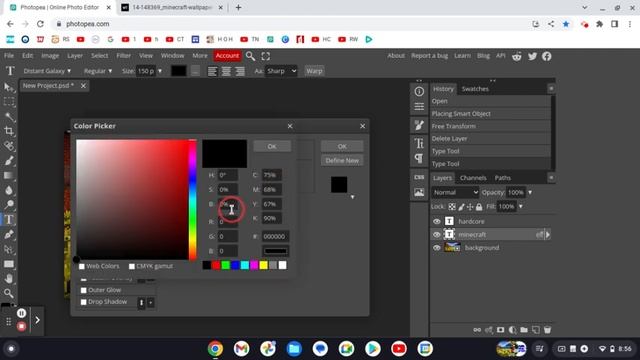Pick the red preset color swatch
The width and height of the screenshot is (640, 360).
[216, 265]
